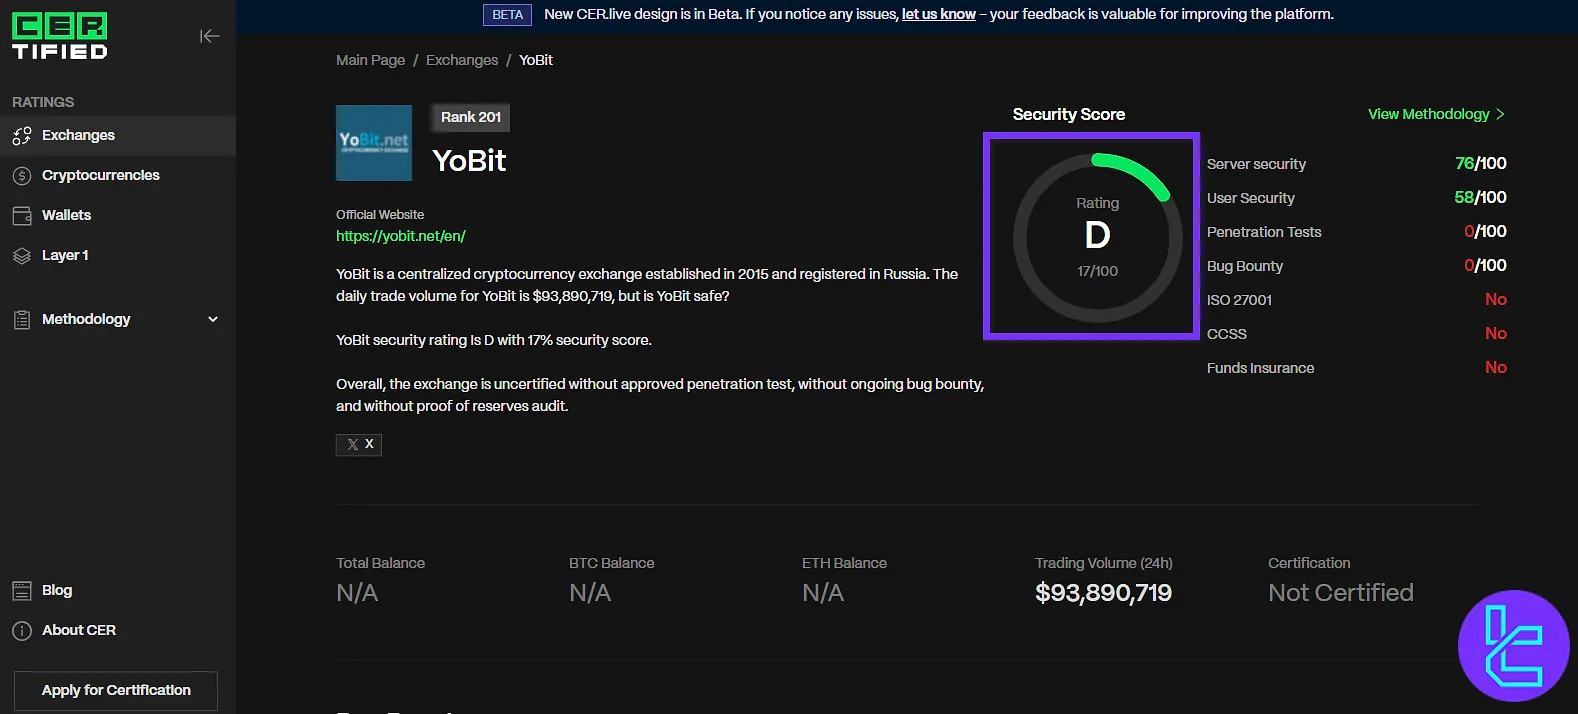Open the yobit.net official website link

[401, 236]
